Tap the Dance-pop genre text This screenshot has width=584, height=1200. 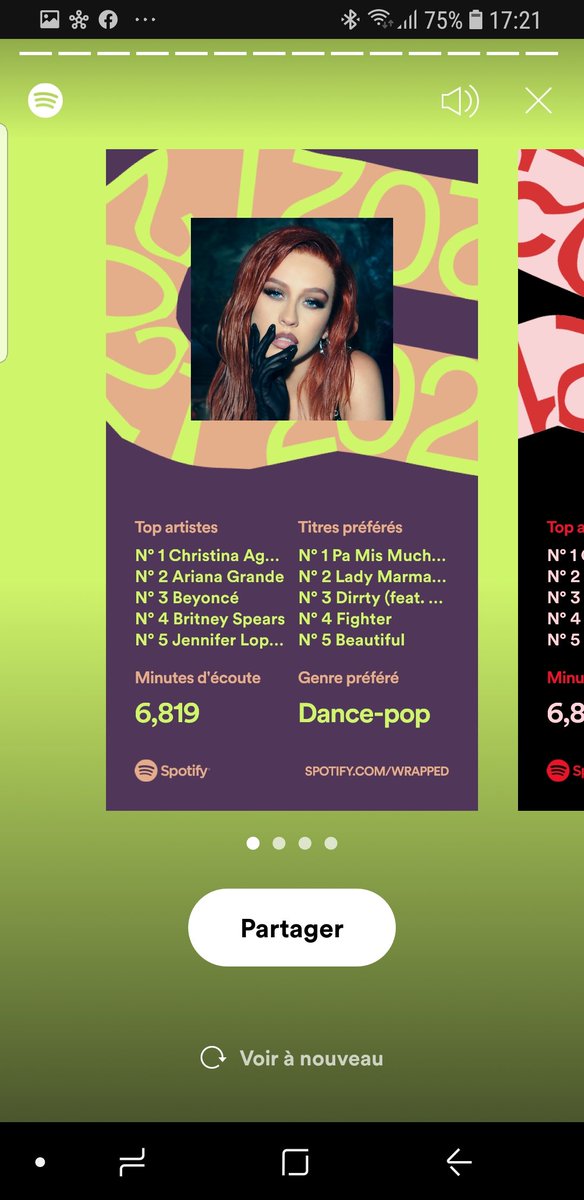point(364,714)
